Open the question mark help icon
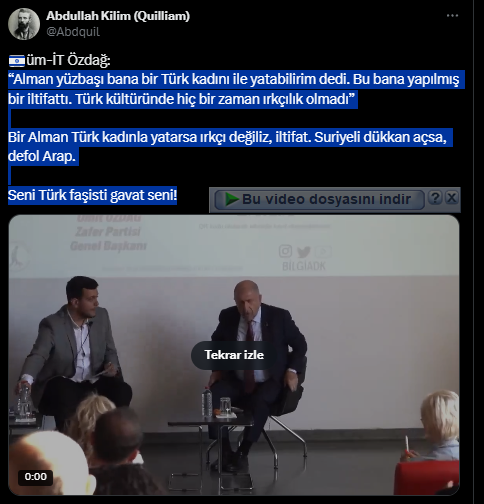484x504 pixels. 435,198
